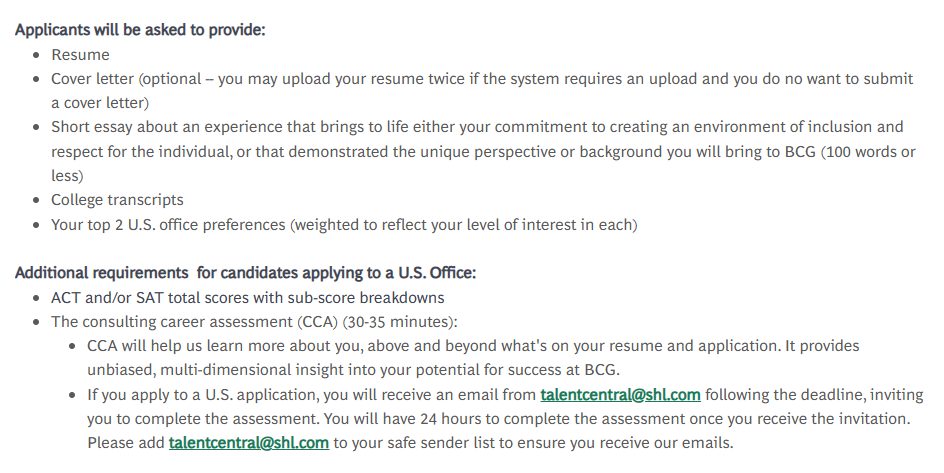Open the first talentcentral@shl.com email link
The image size is (944, 473).
620,395
